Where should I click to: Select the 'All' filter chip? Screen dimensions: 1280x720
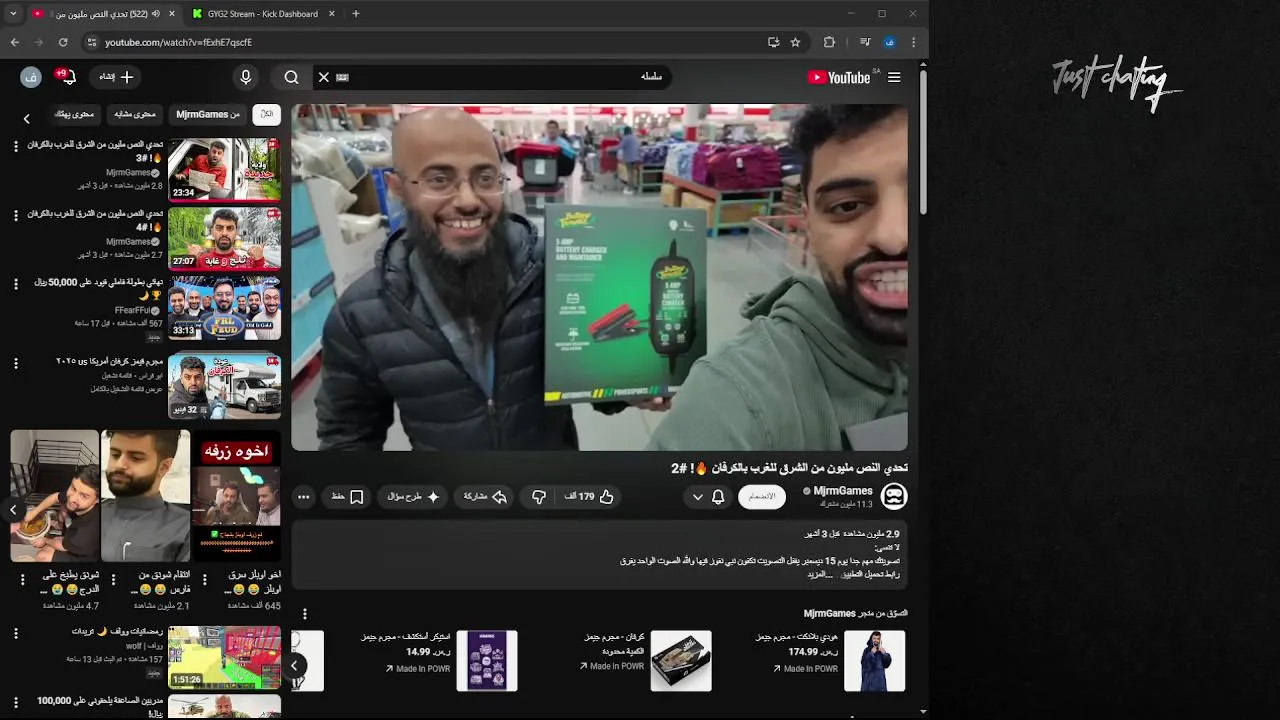(266, 114)
